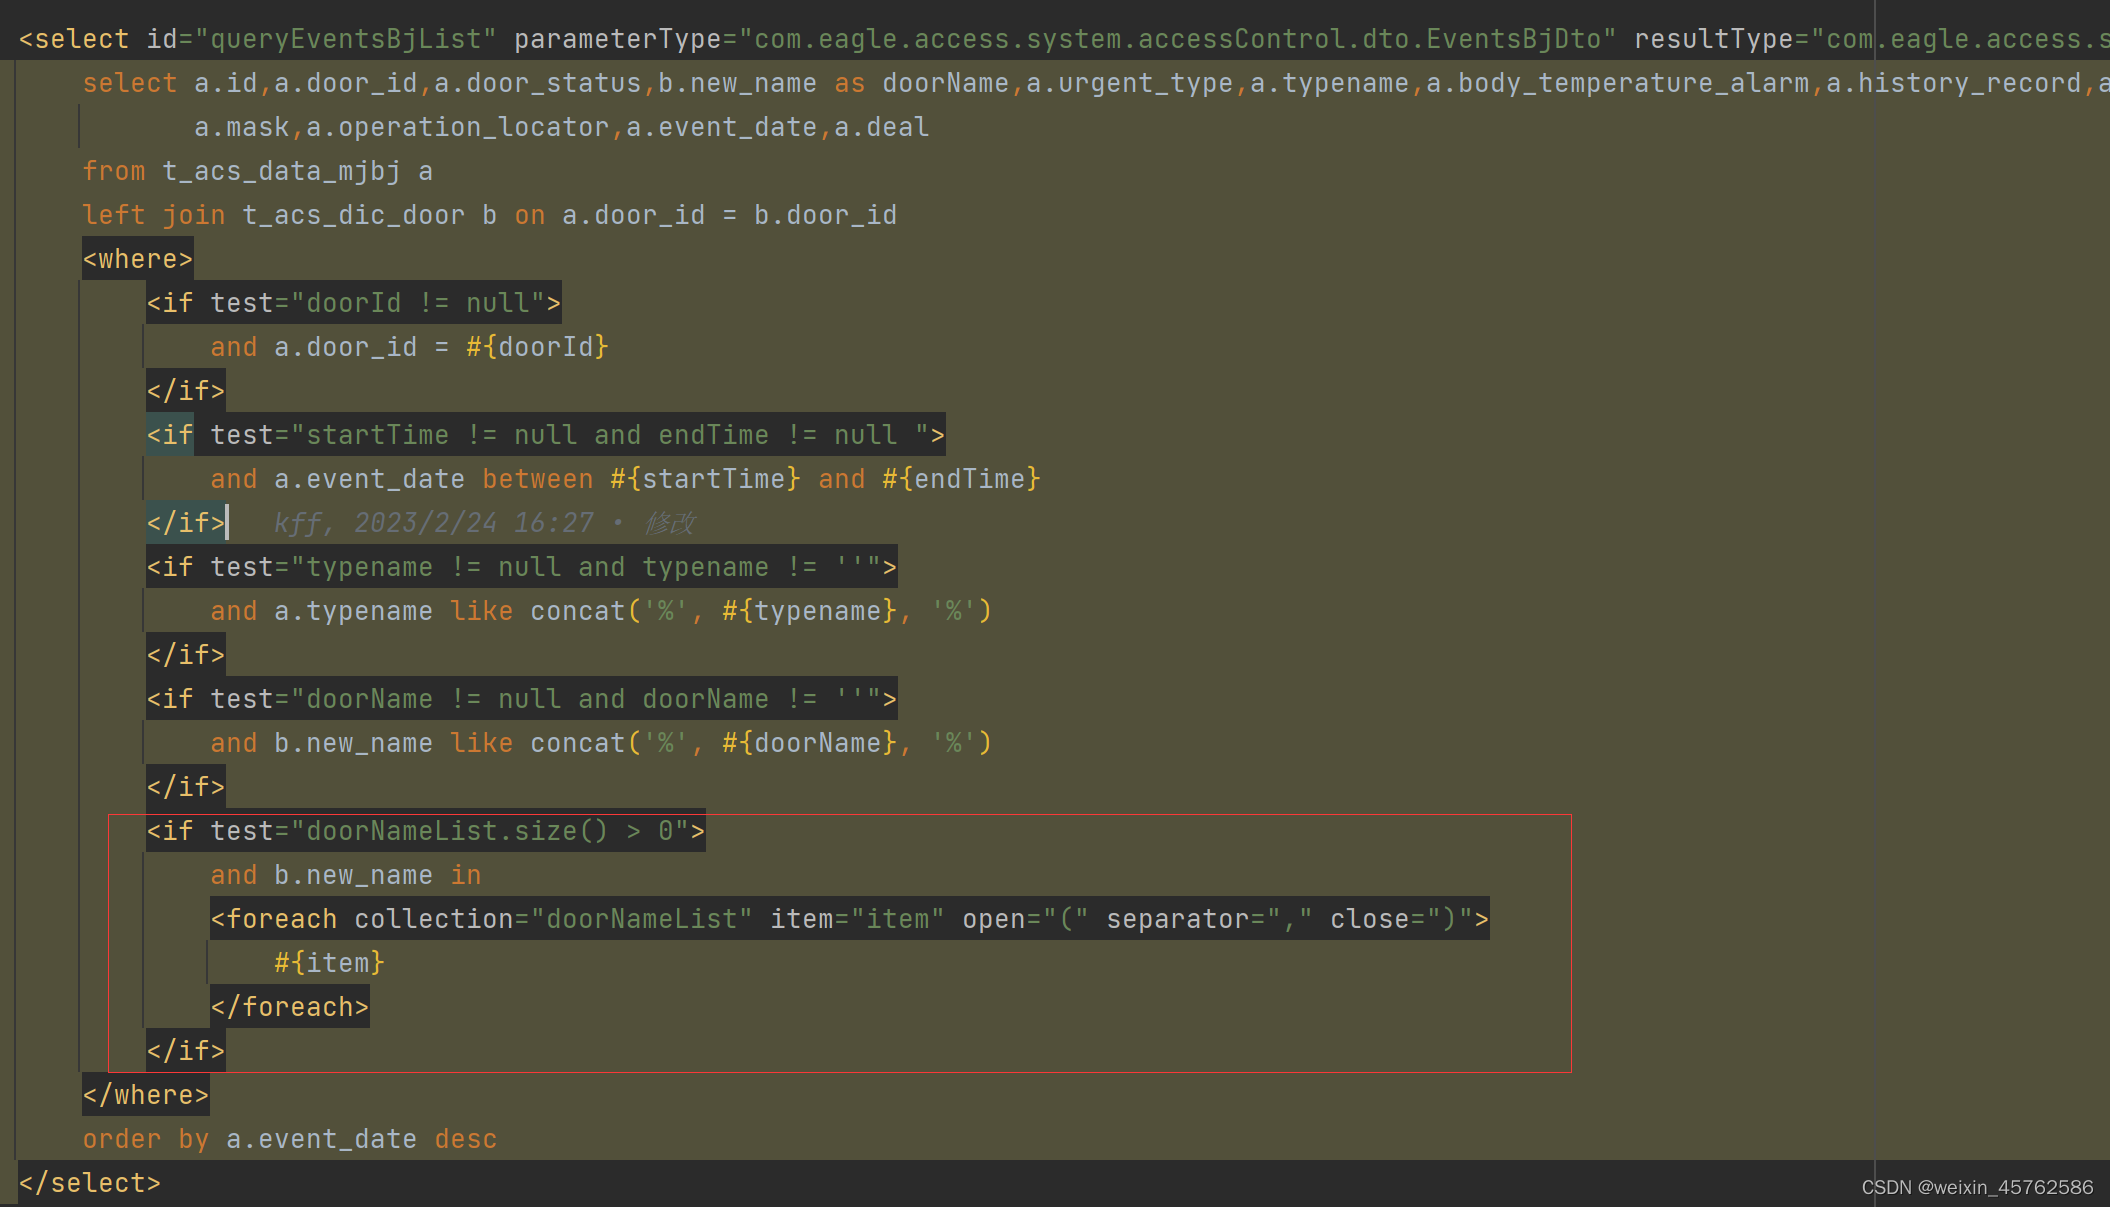Click the #{startTime} placeholder
This screenshot has height=1207, width=2110.
click(x=705, y=479)
